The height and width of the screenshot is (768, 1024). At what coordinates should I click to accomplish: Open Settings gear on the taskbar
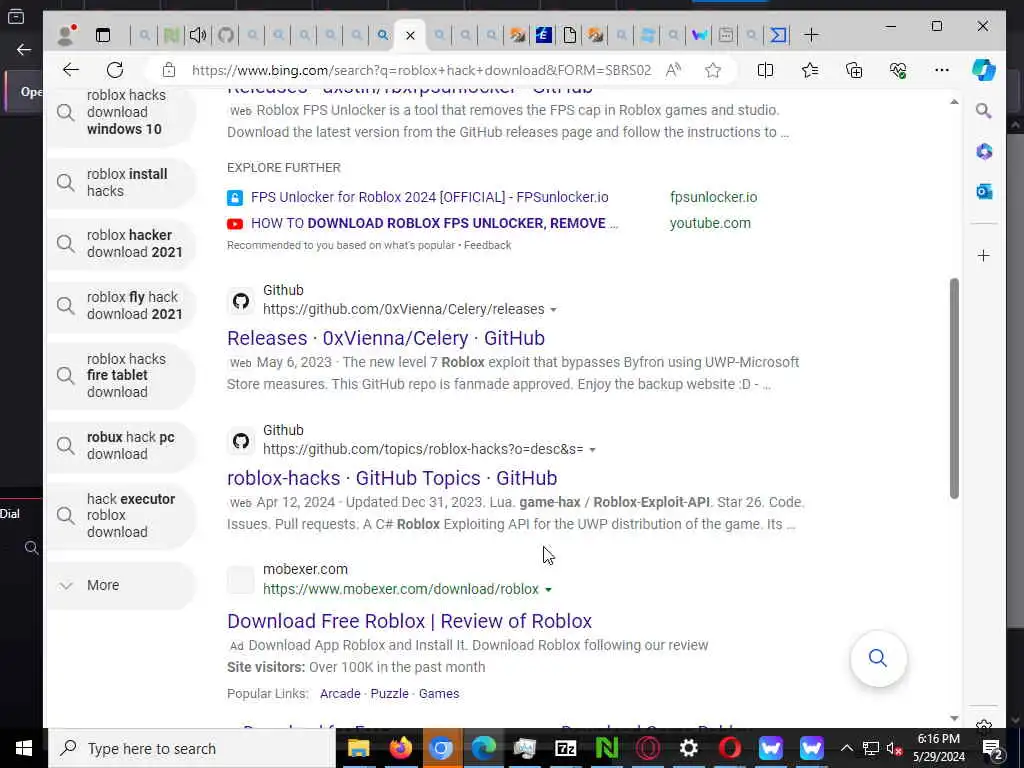coord(688,748)
